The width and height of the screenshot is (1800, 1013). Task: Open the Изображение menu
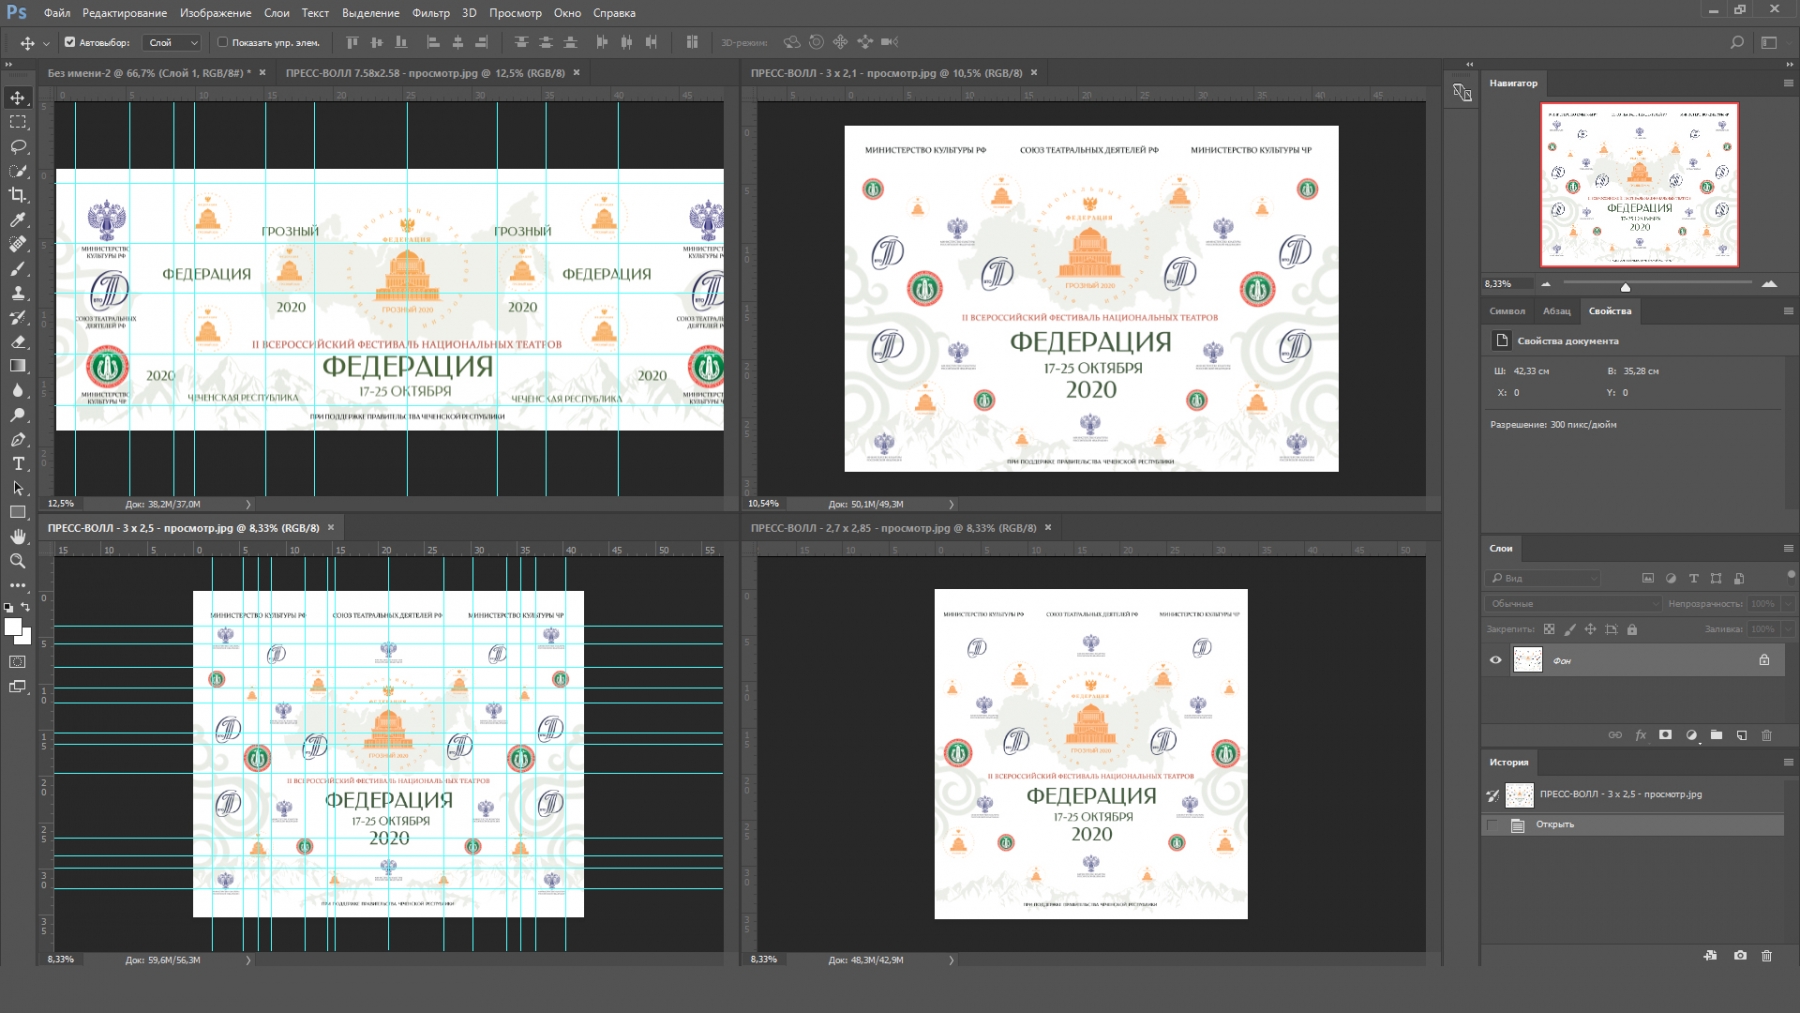215,13
